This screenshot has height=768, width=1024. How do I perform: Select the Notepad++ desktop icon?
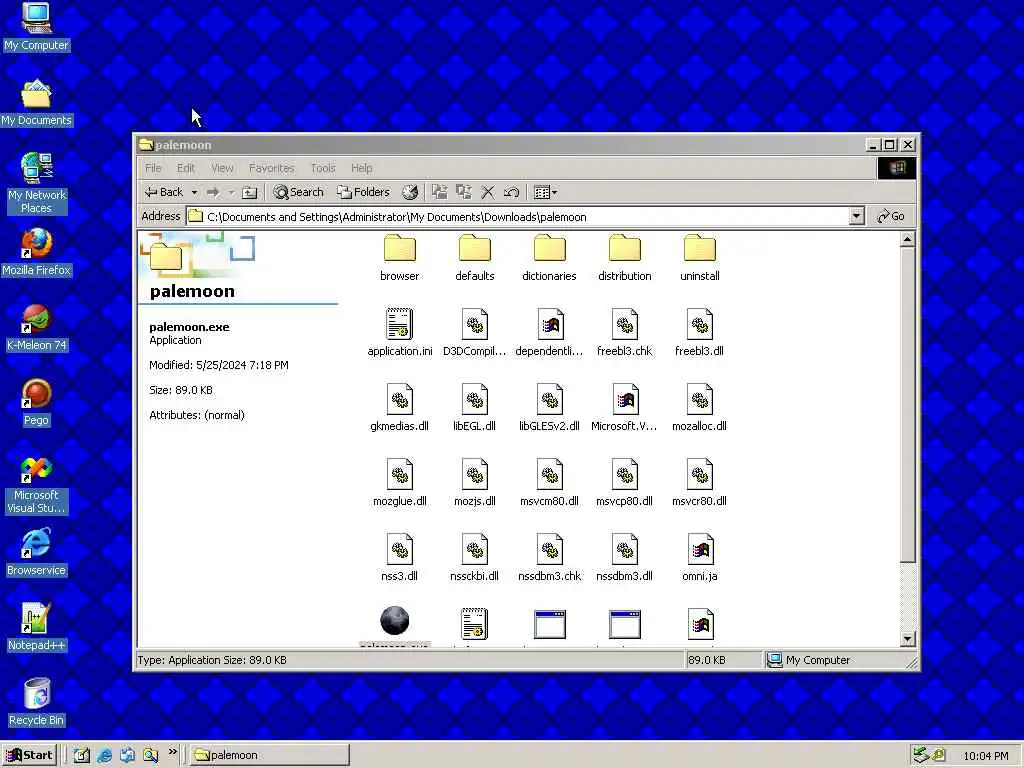(36, 628)
